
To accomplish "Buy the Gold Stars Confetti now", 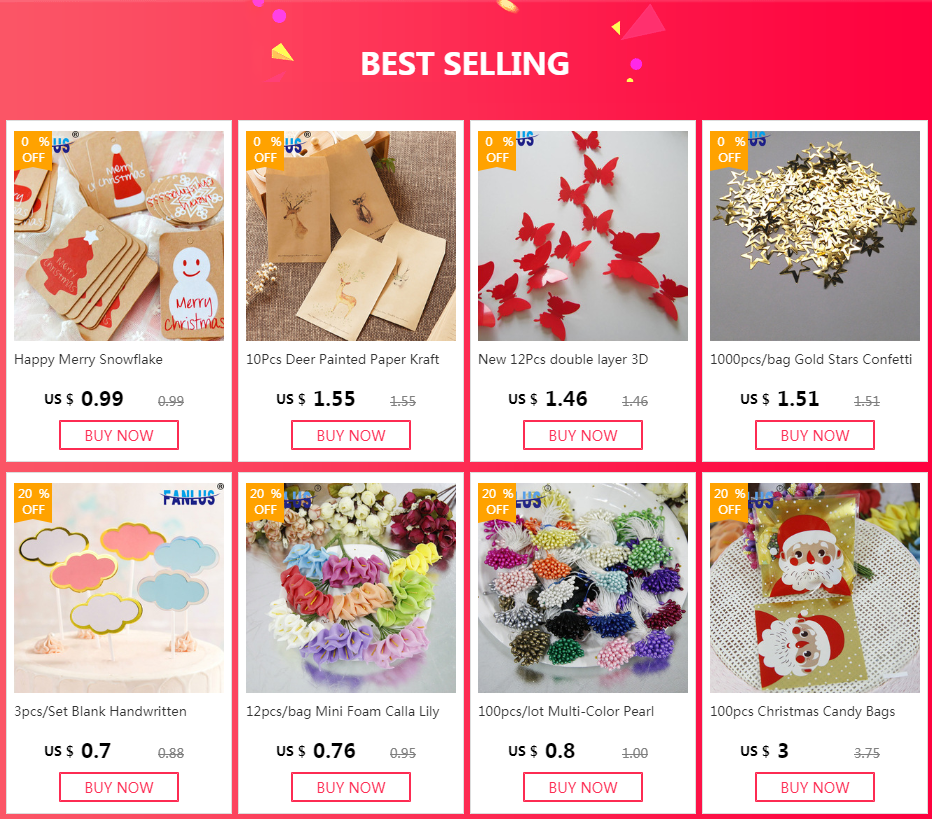I will pos(814,435).
